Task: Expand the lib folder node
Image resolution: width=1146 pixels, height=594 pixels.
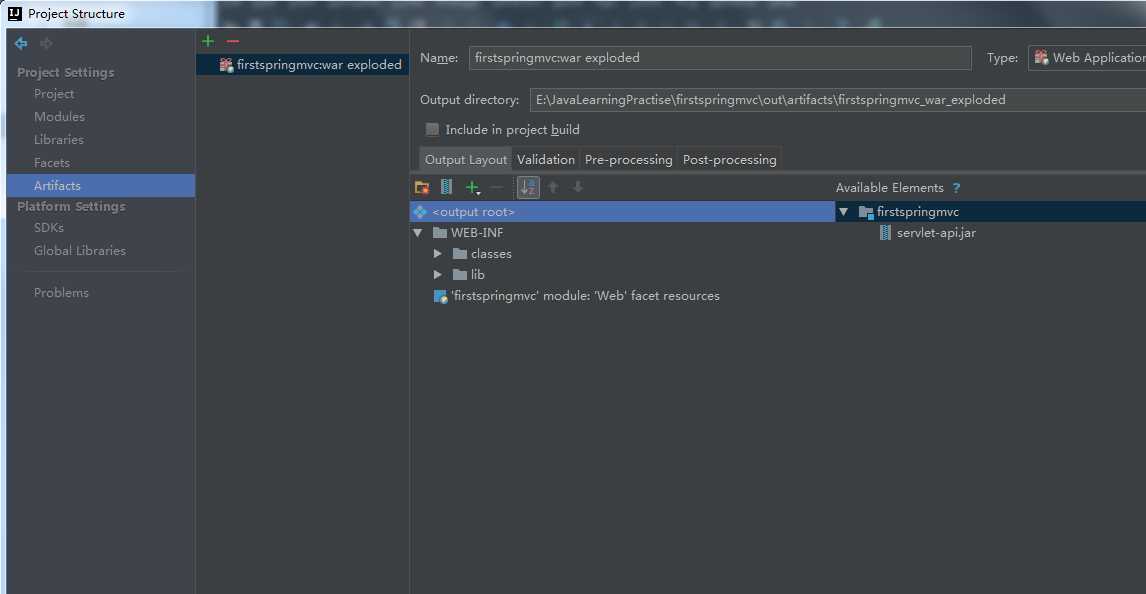Action: pyautogui.click(x=438, y=275)
